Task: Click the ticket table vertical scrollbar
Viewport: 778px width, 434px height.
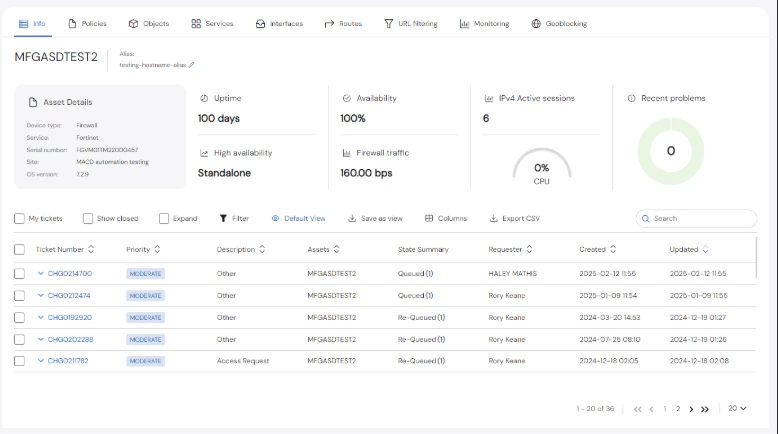Action: 756,257
